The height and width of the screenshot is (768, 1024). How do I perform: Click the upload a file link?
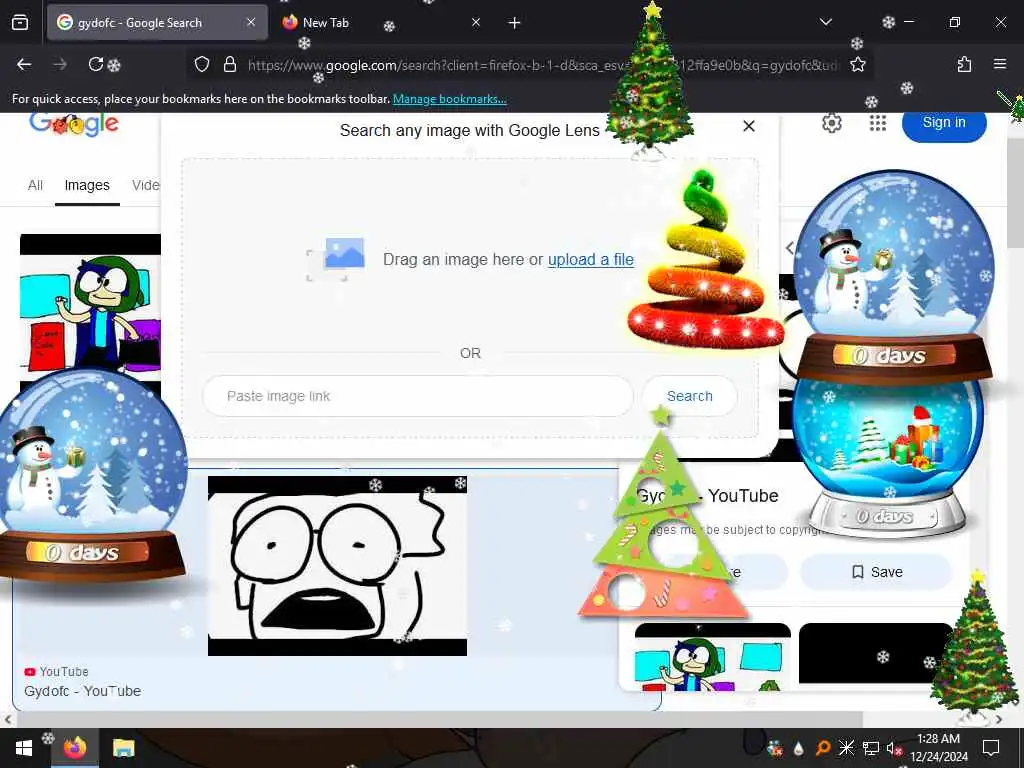tap(590, 259)
